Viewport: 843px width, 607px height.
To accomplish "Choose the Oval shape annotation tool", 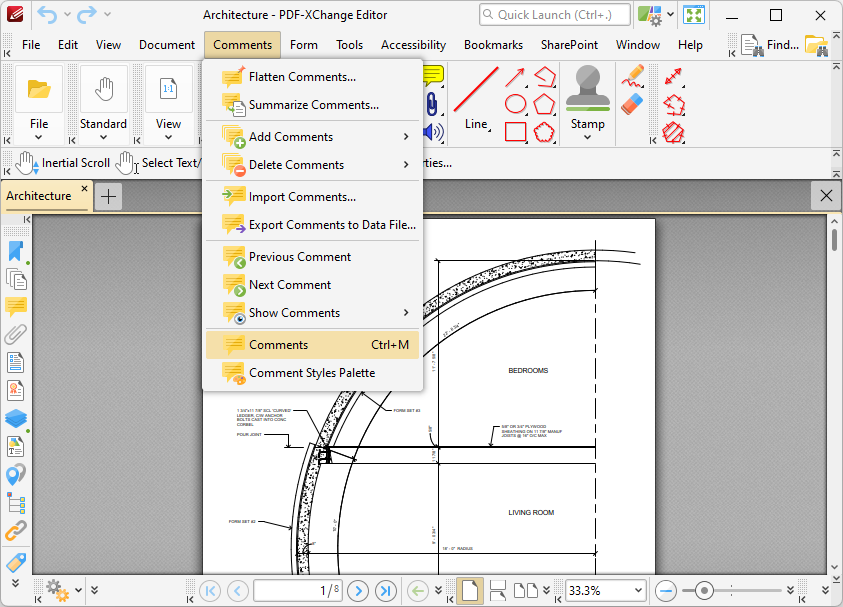I will (x=515, y=104).
